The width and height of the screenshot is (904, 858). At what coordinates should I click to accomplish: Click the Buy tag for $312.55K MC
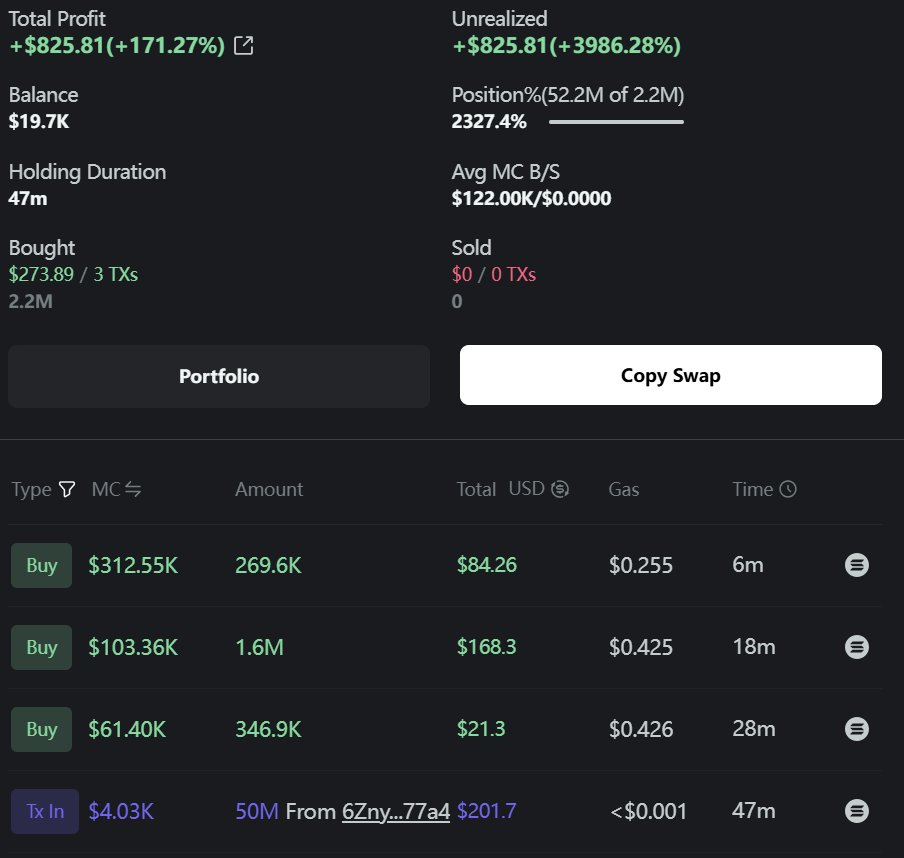coord(42,565)
